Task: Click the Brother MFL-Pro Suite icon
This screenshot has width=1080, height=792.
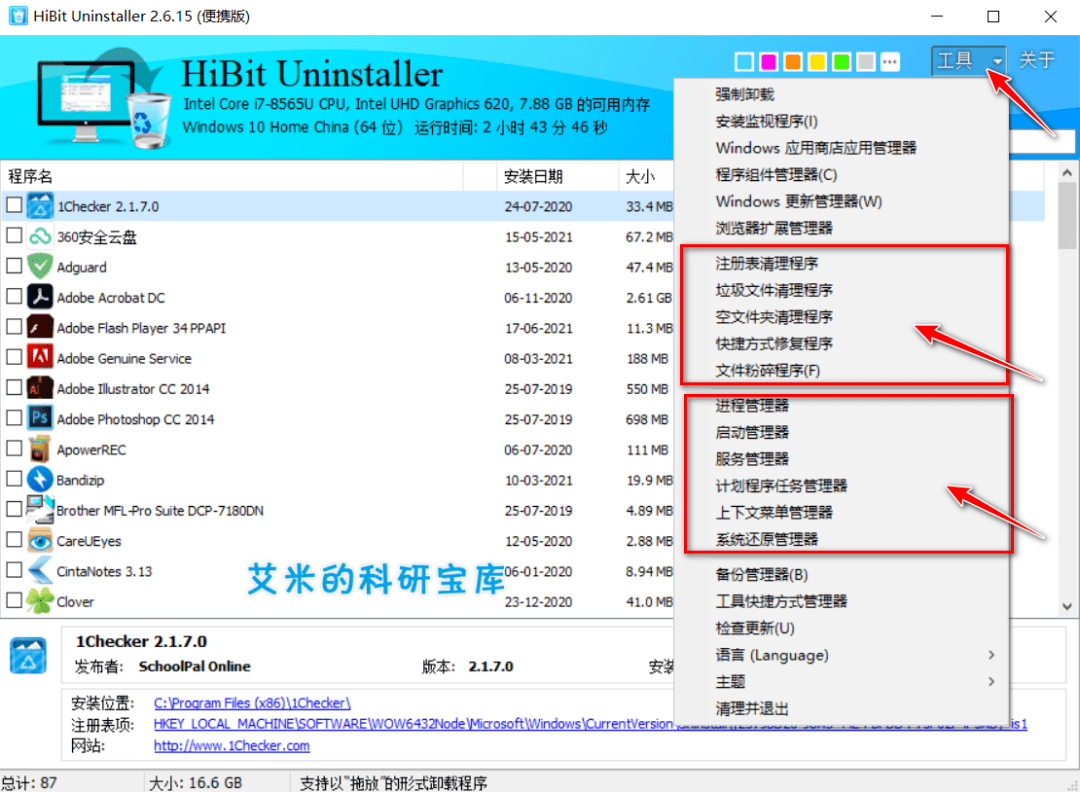Action: coord(40,510)
